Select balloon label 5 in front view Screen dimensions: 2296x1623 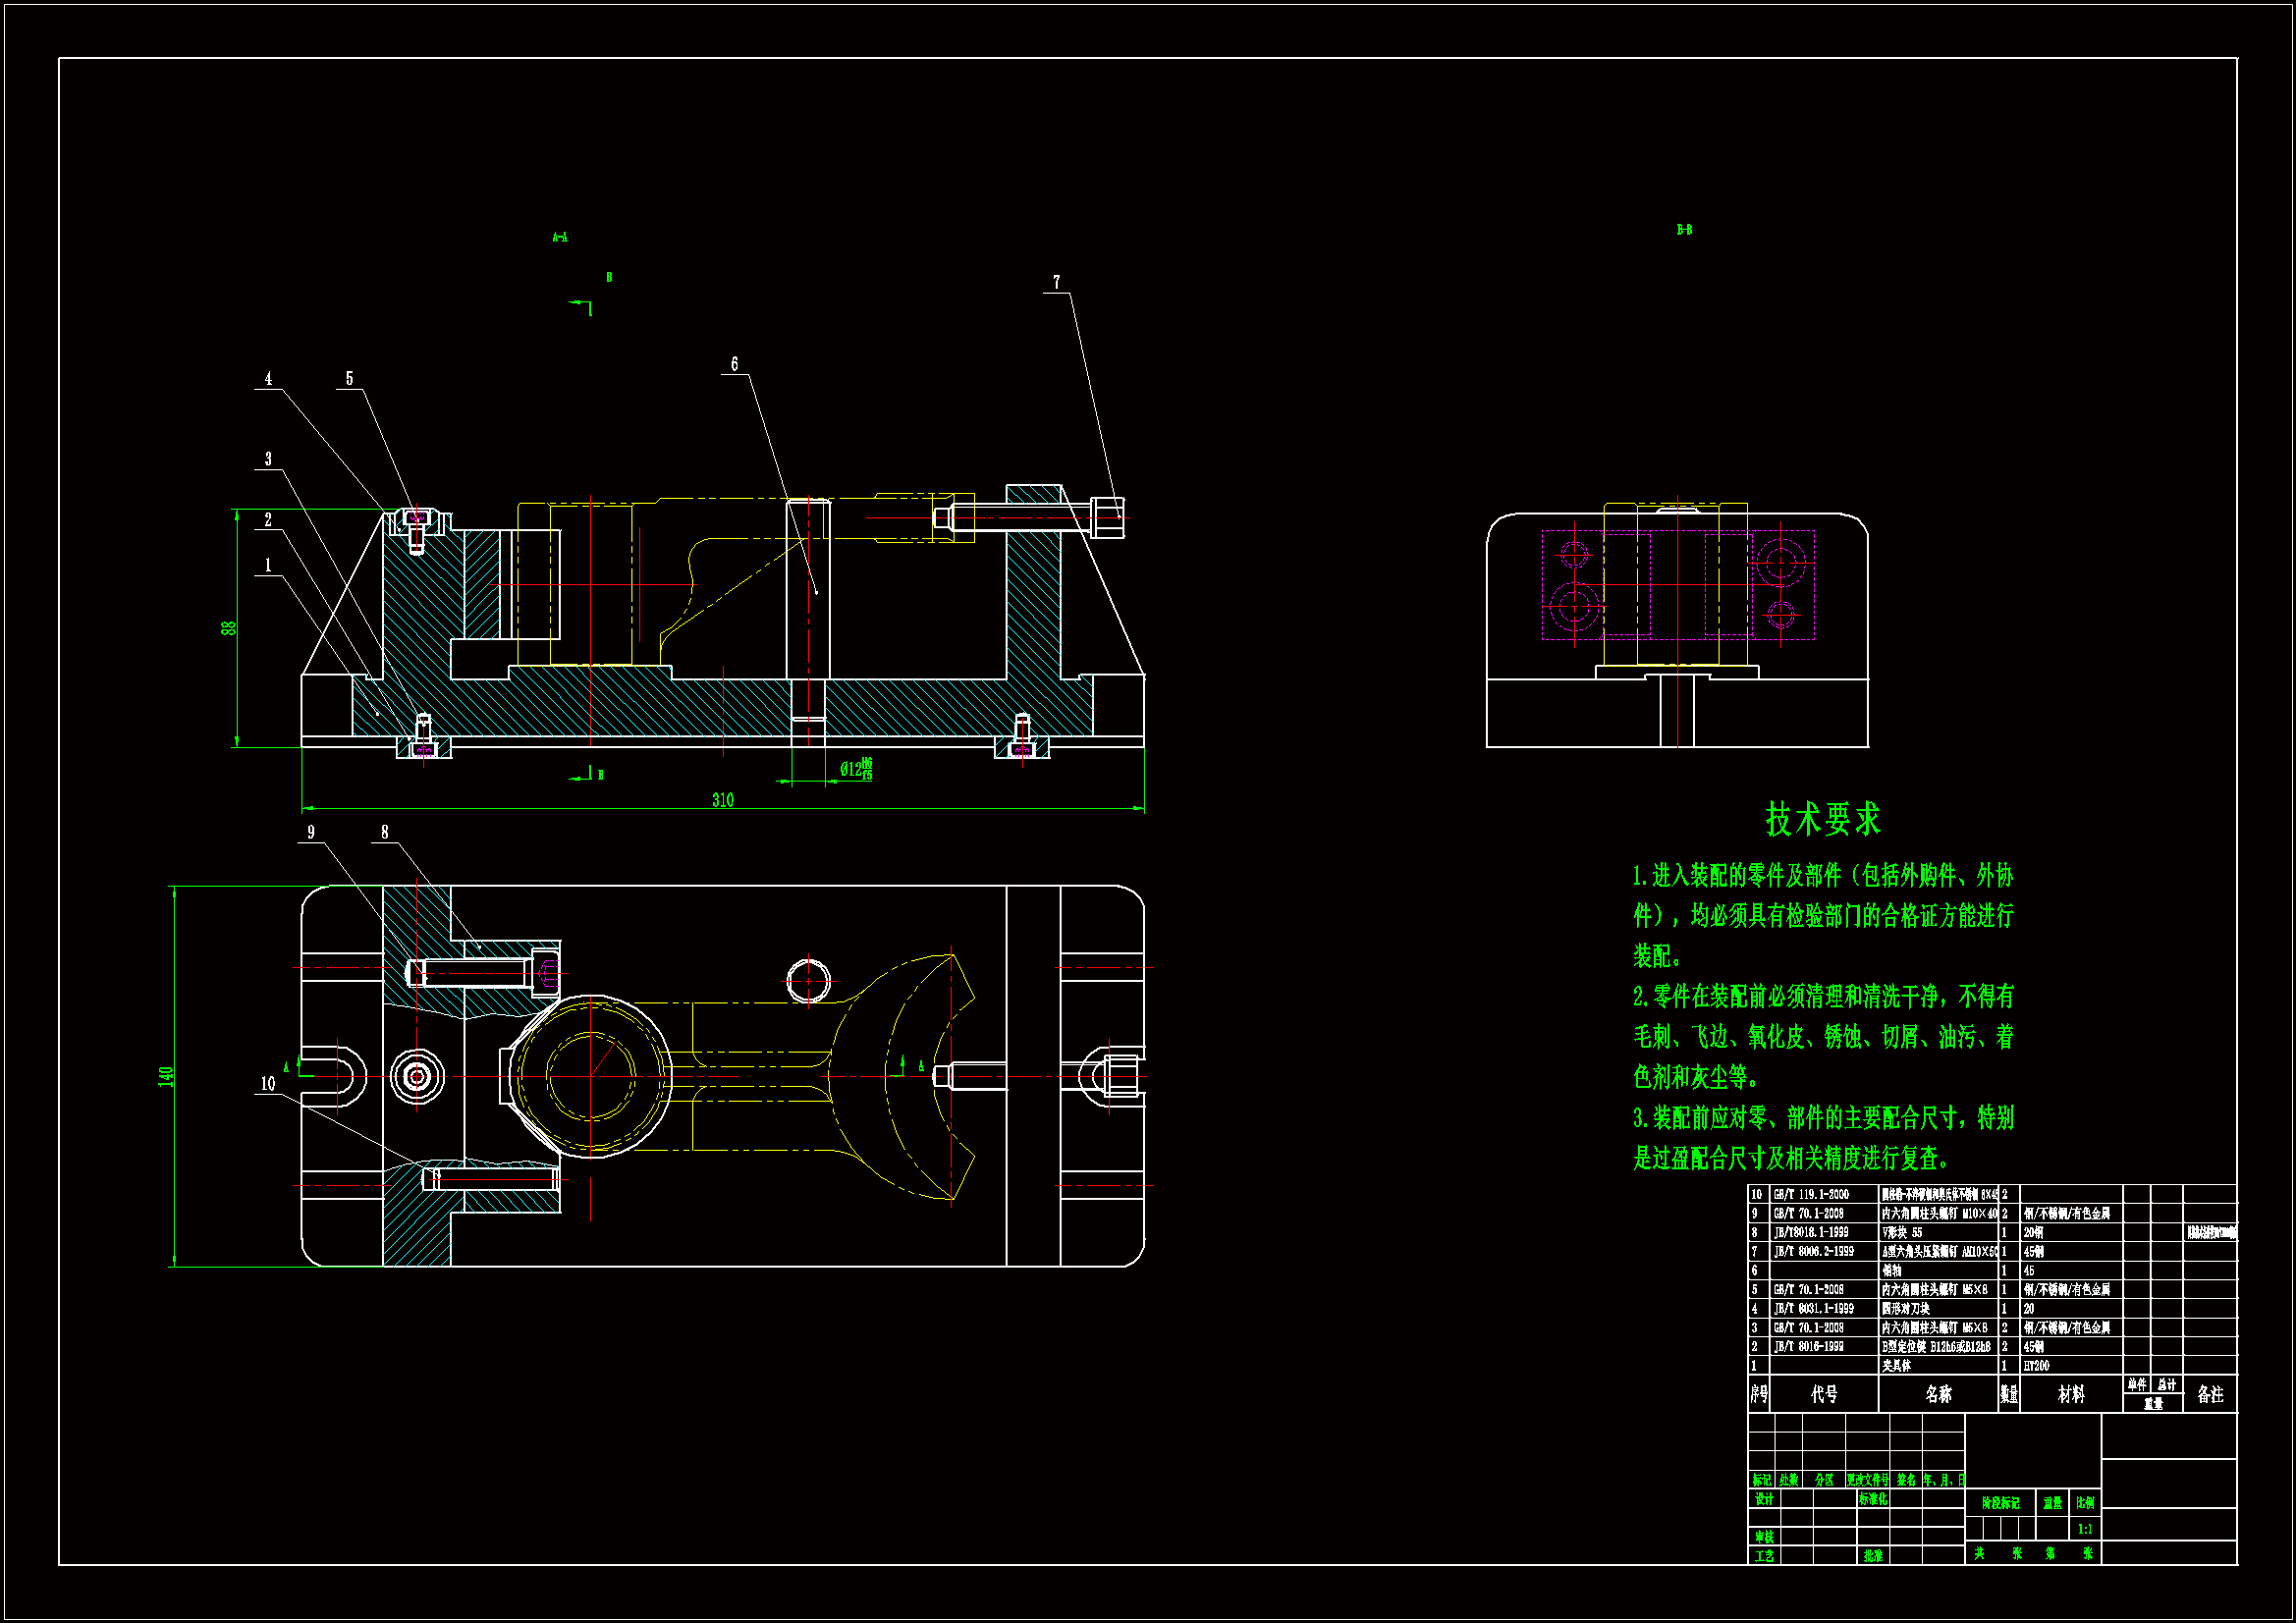pyautogui.click(x=349, y=379)
